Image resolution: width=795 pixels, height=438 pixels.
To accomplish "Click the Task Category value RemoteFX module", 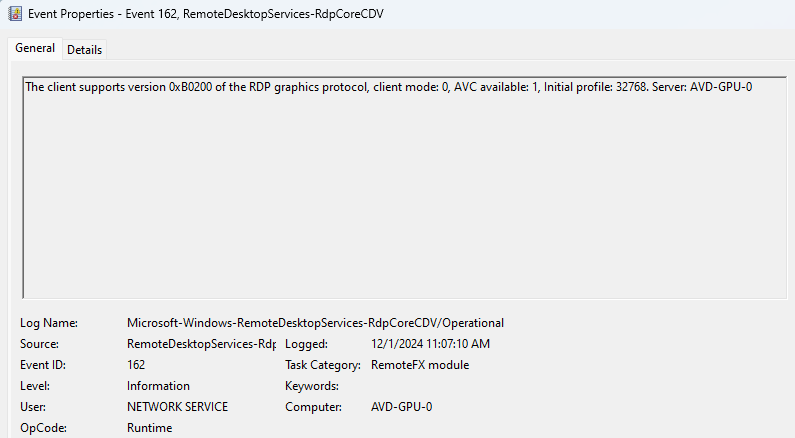I will tap(420, 365).
